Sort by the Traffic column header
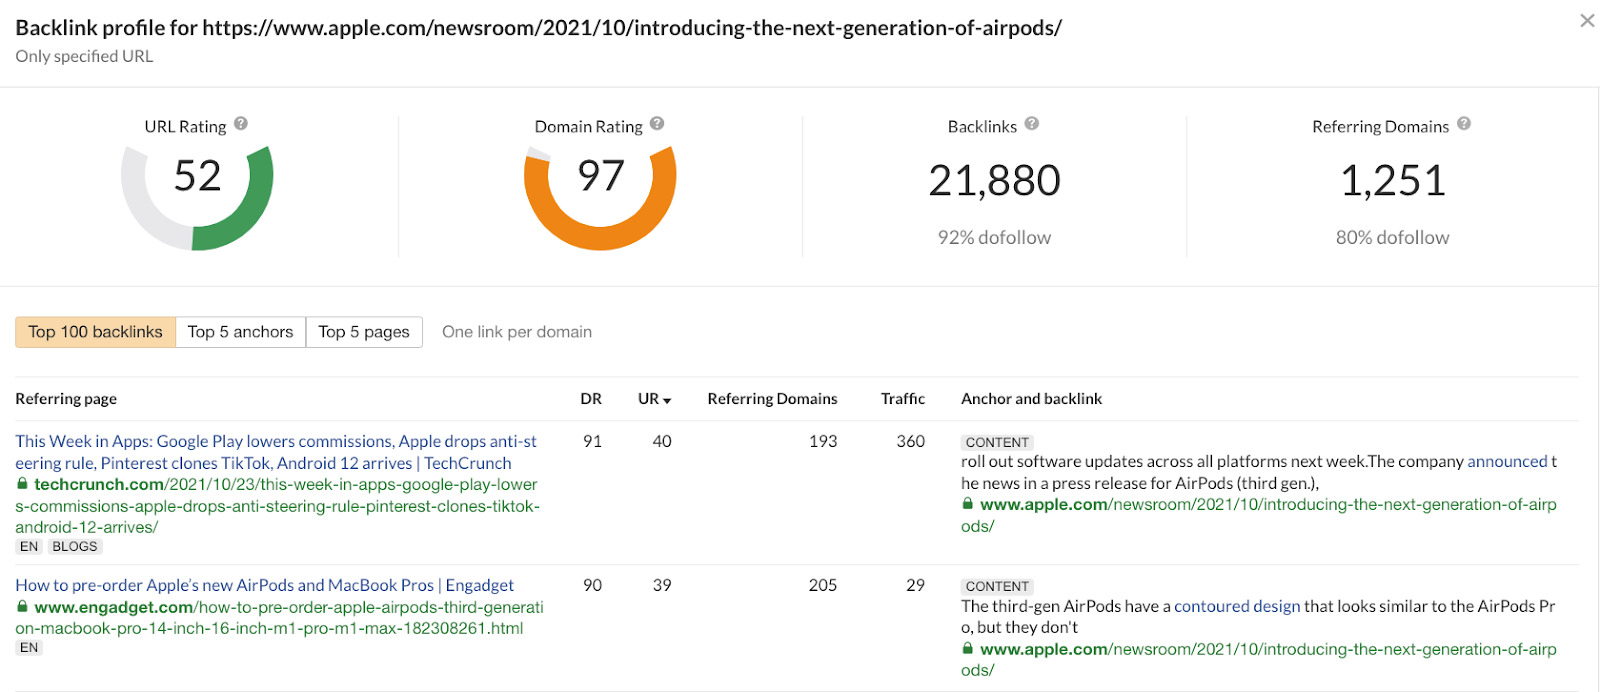Image resolution: width=1600 pixels, height=692 pixels. [902, 399]
